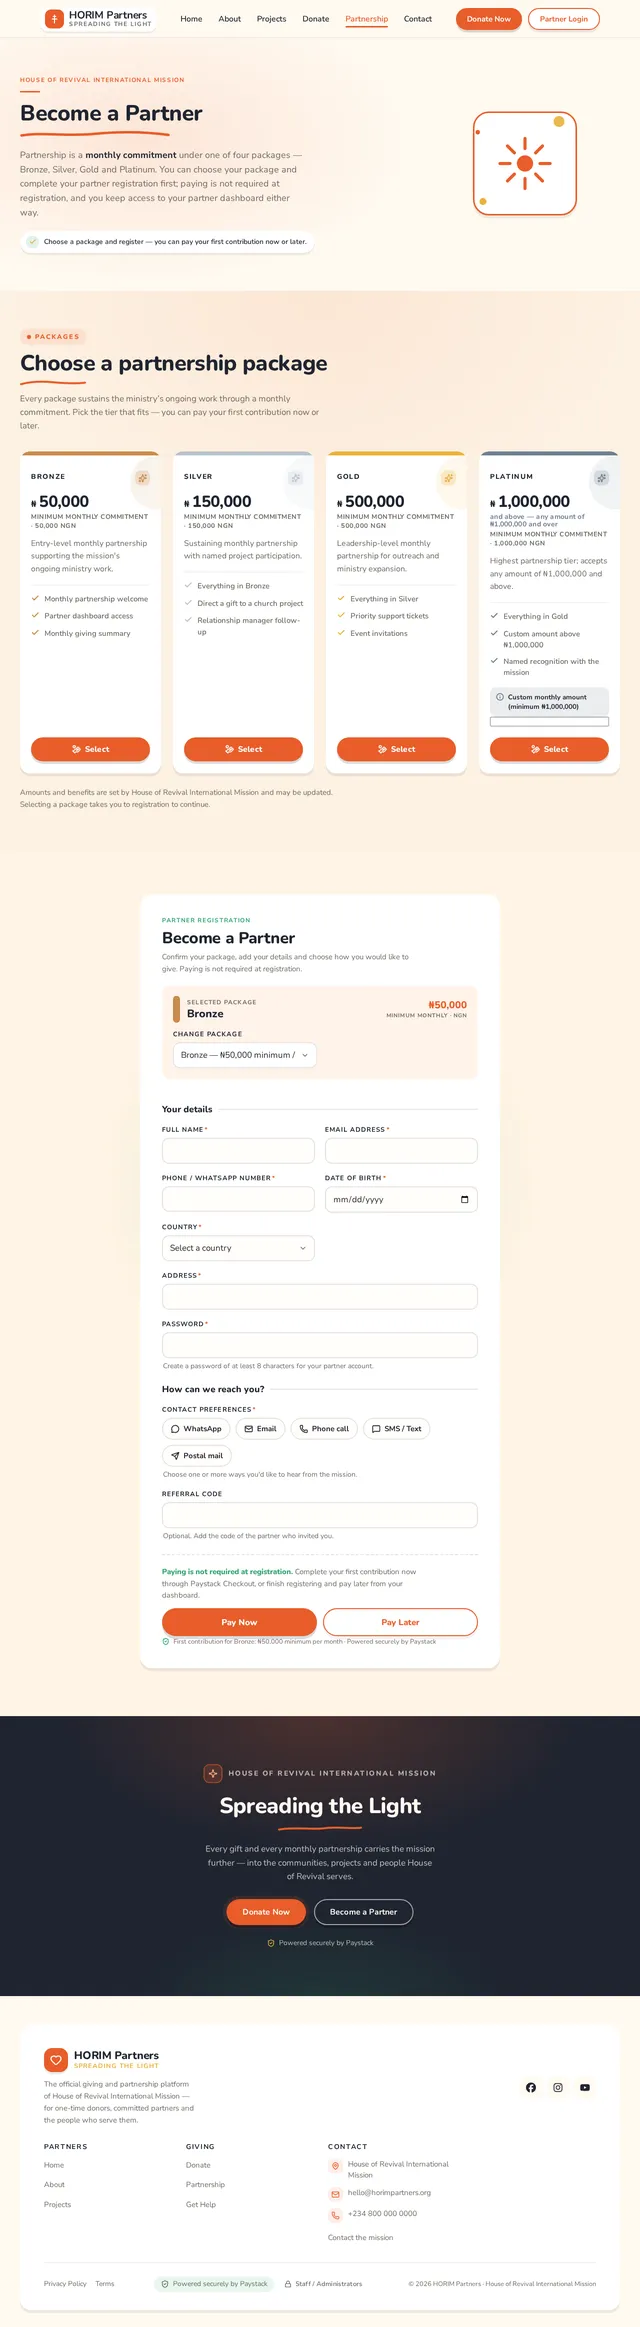Open the Donate nav item
Image resolution: width=640 pixels, height=2327 pixels.
316,19
